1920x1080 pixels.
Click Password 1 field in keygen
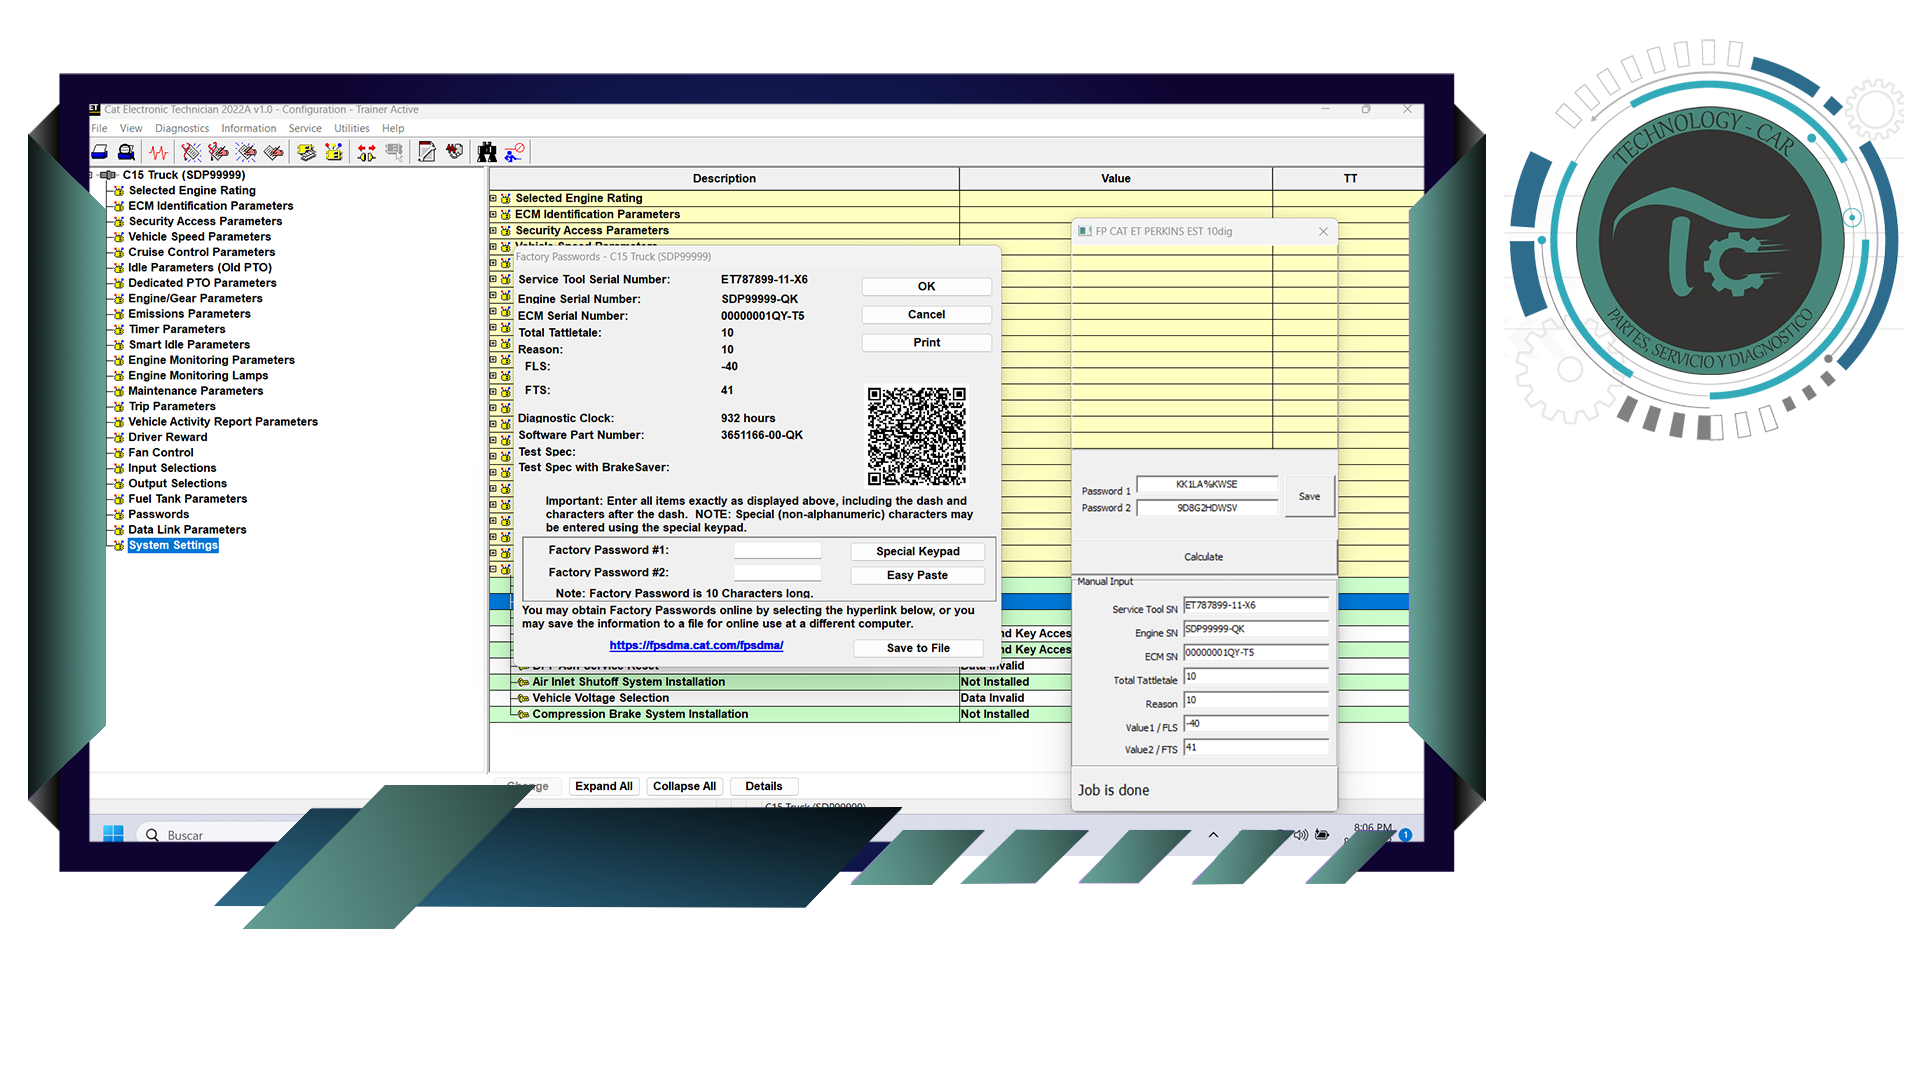pos(1207,484)
